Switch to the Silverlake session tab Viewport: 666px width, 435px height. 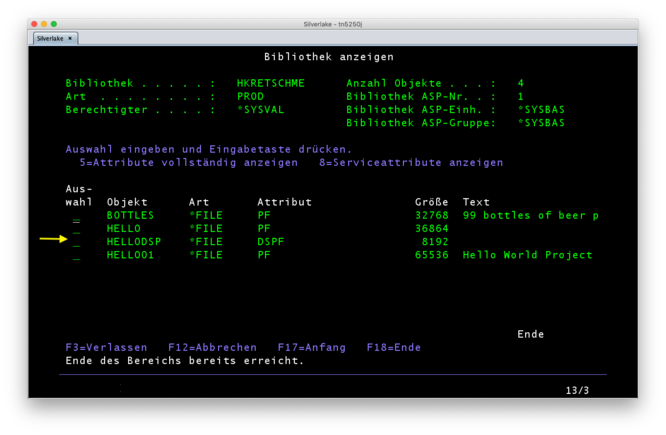pyautogui.click(x=55, y=39)
